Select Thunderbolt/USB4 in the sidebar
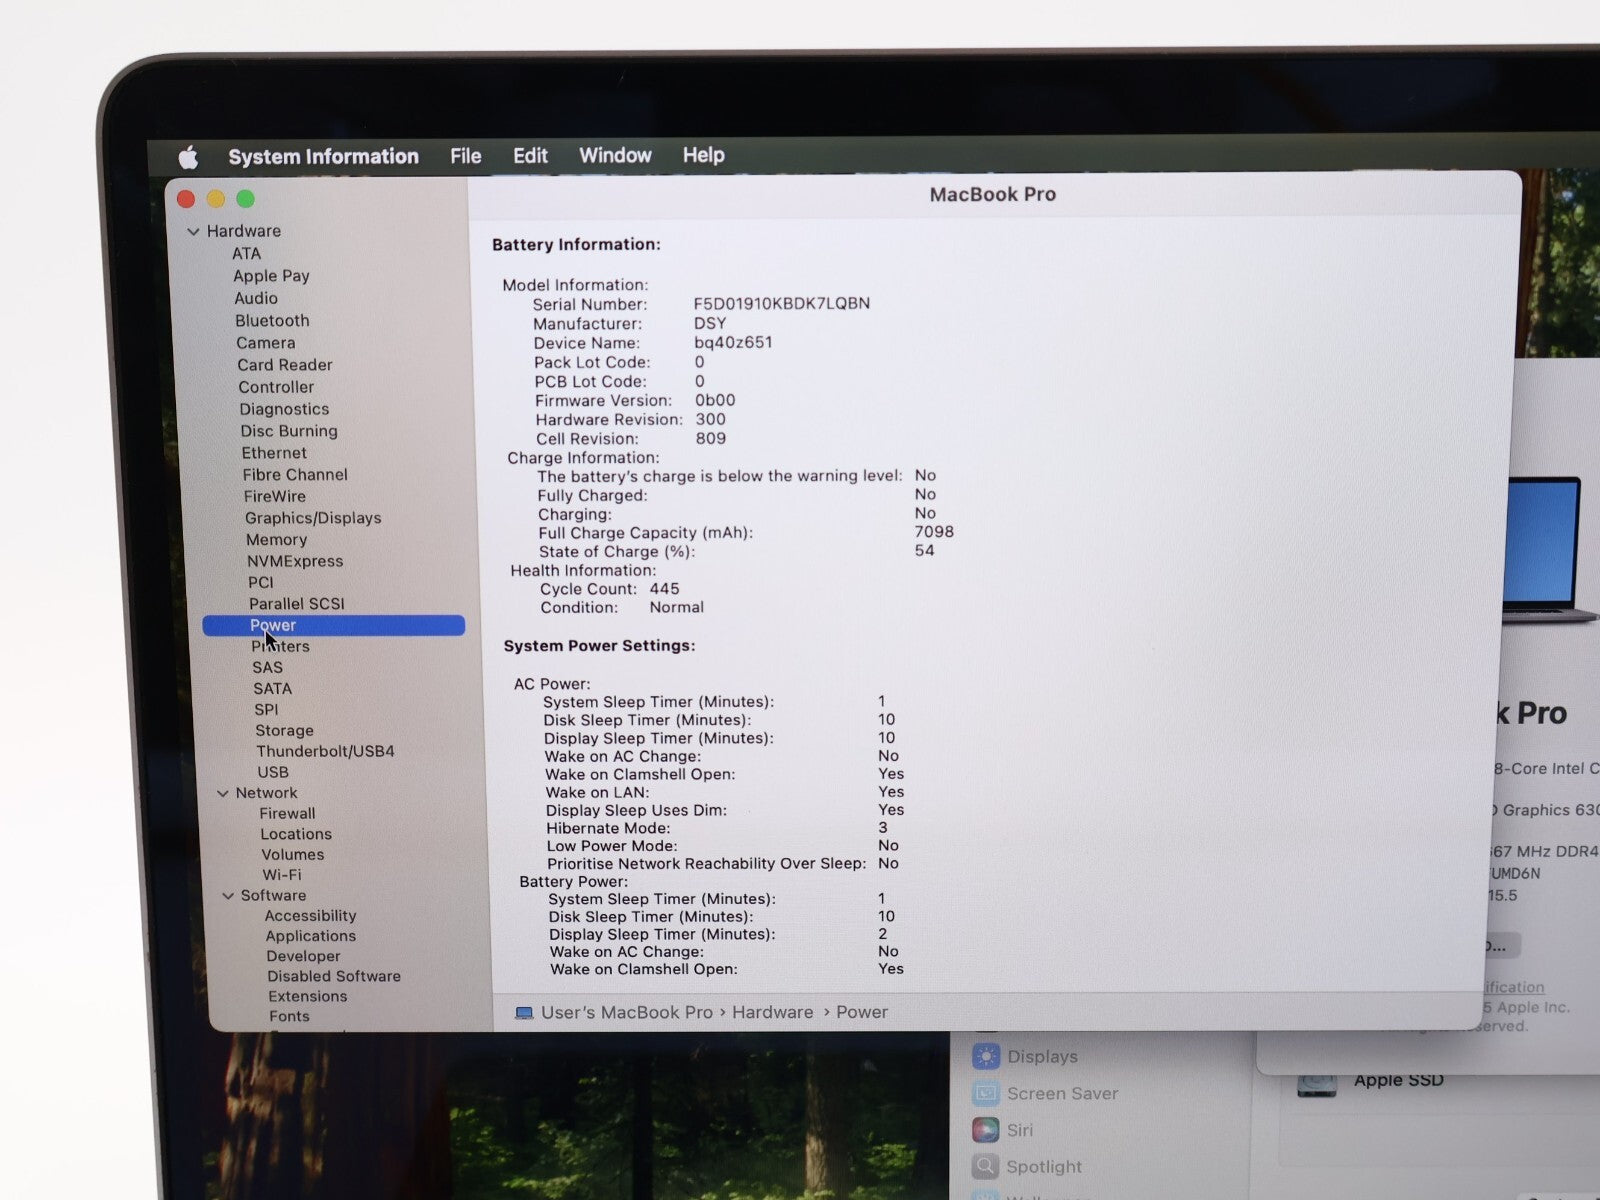The image size is (1600, 1200). coord(325,751)
